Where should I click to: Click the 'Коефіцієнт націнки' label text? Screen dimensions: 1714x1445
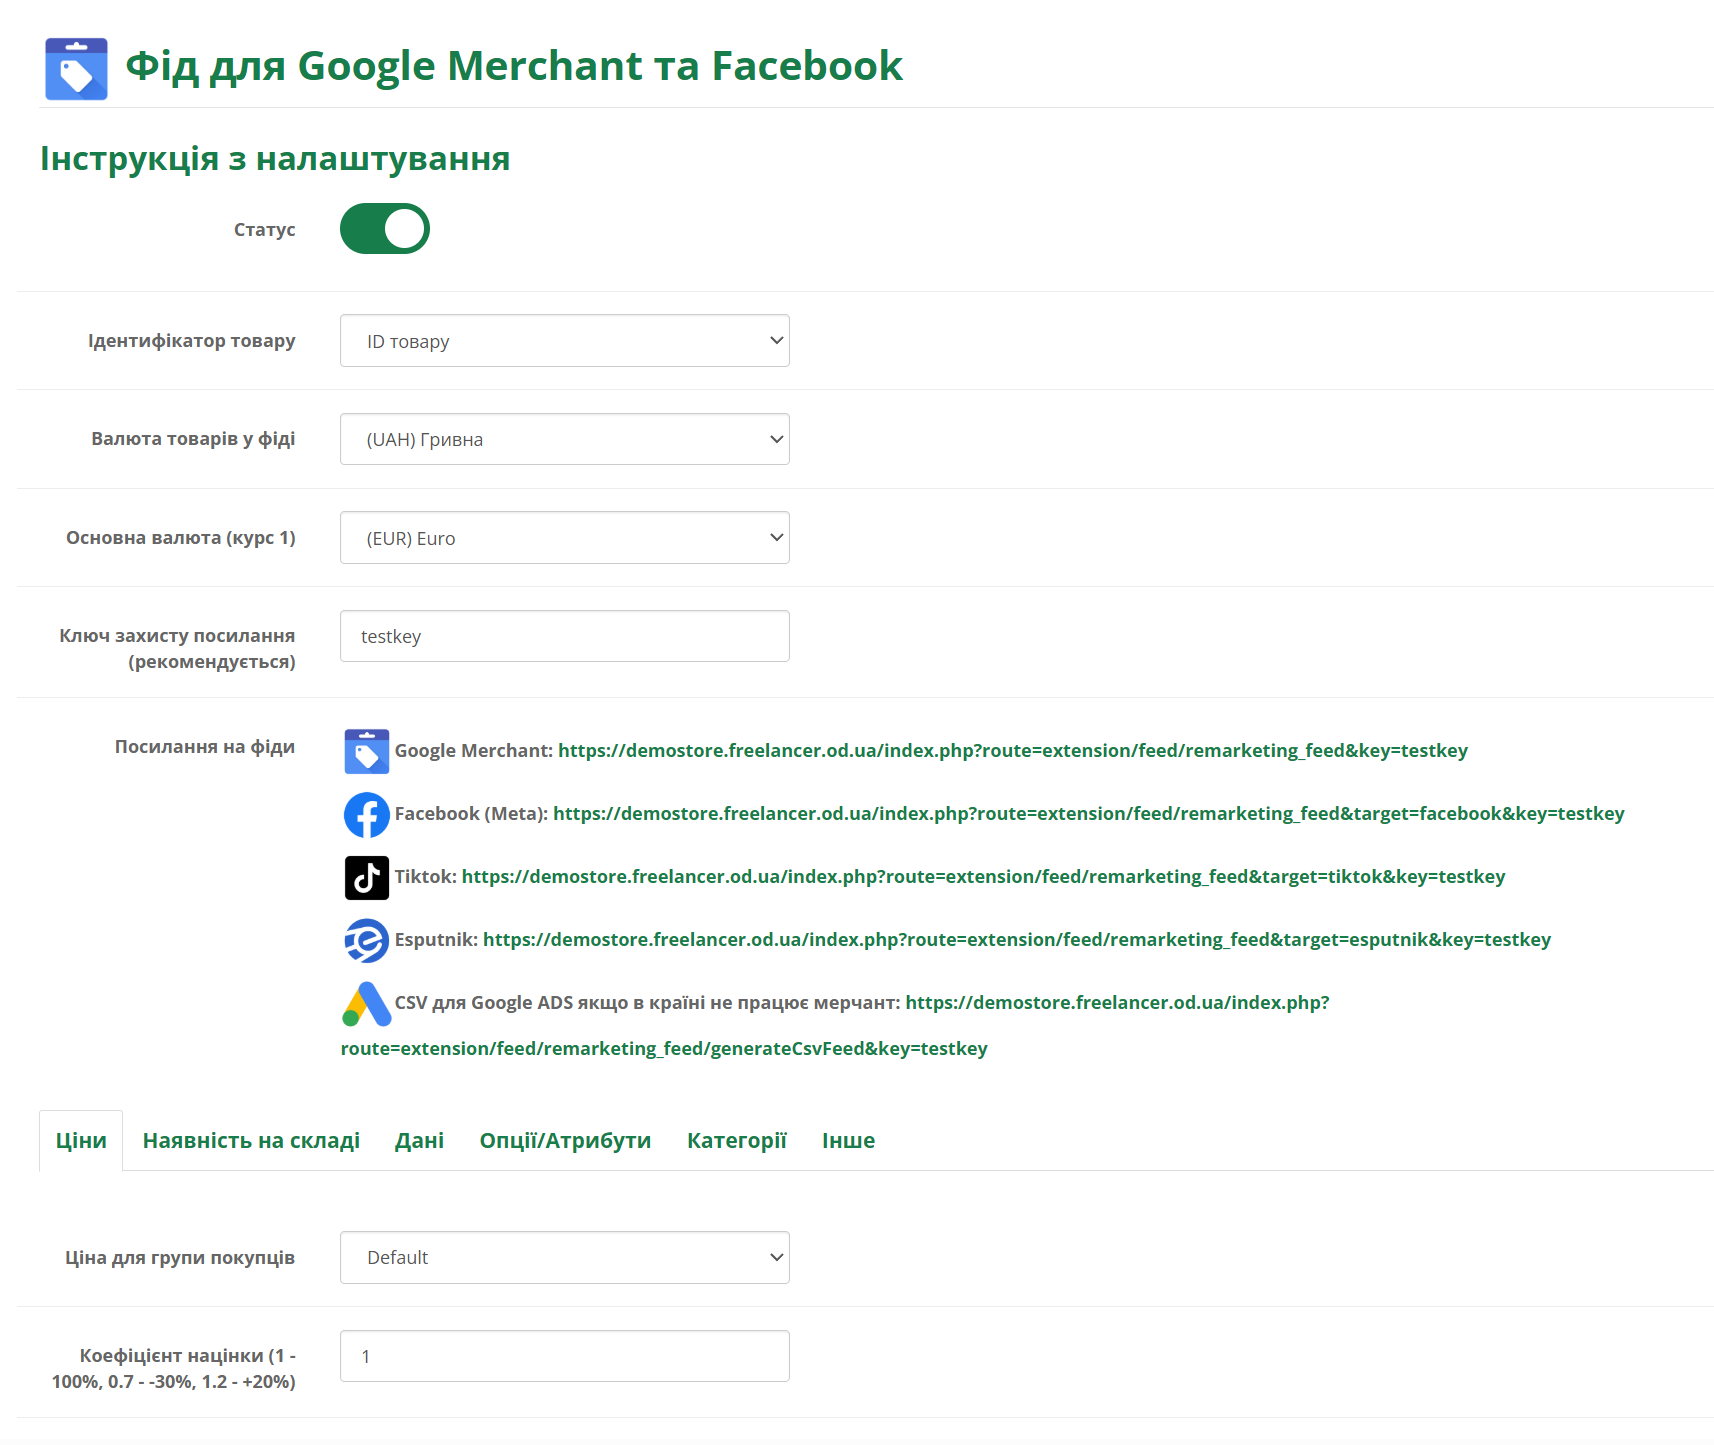tap(174, 1369)
